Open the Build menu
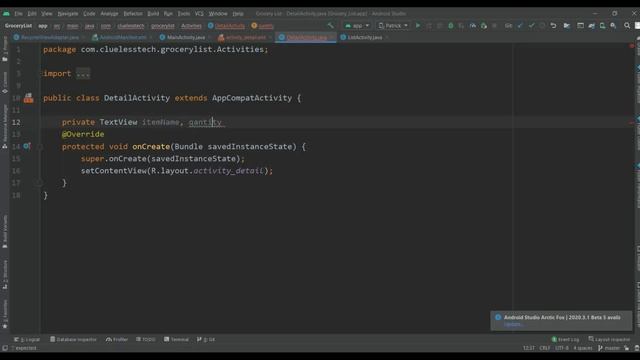The height and width of the screenshot is (360, 640). point(153,13)
